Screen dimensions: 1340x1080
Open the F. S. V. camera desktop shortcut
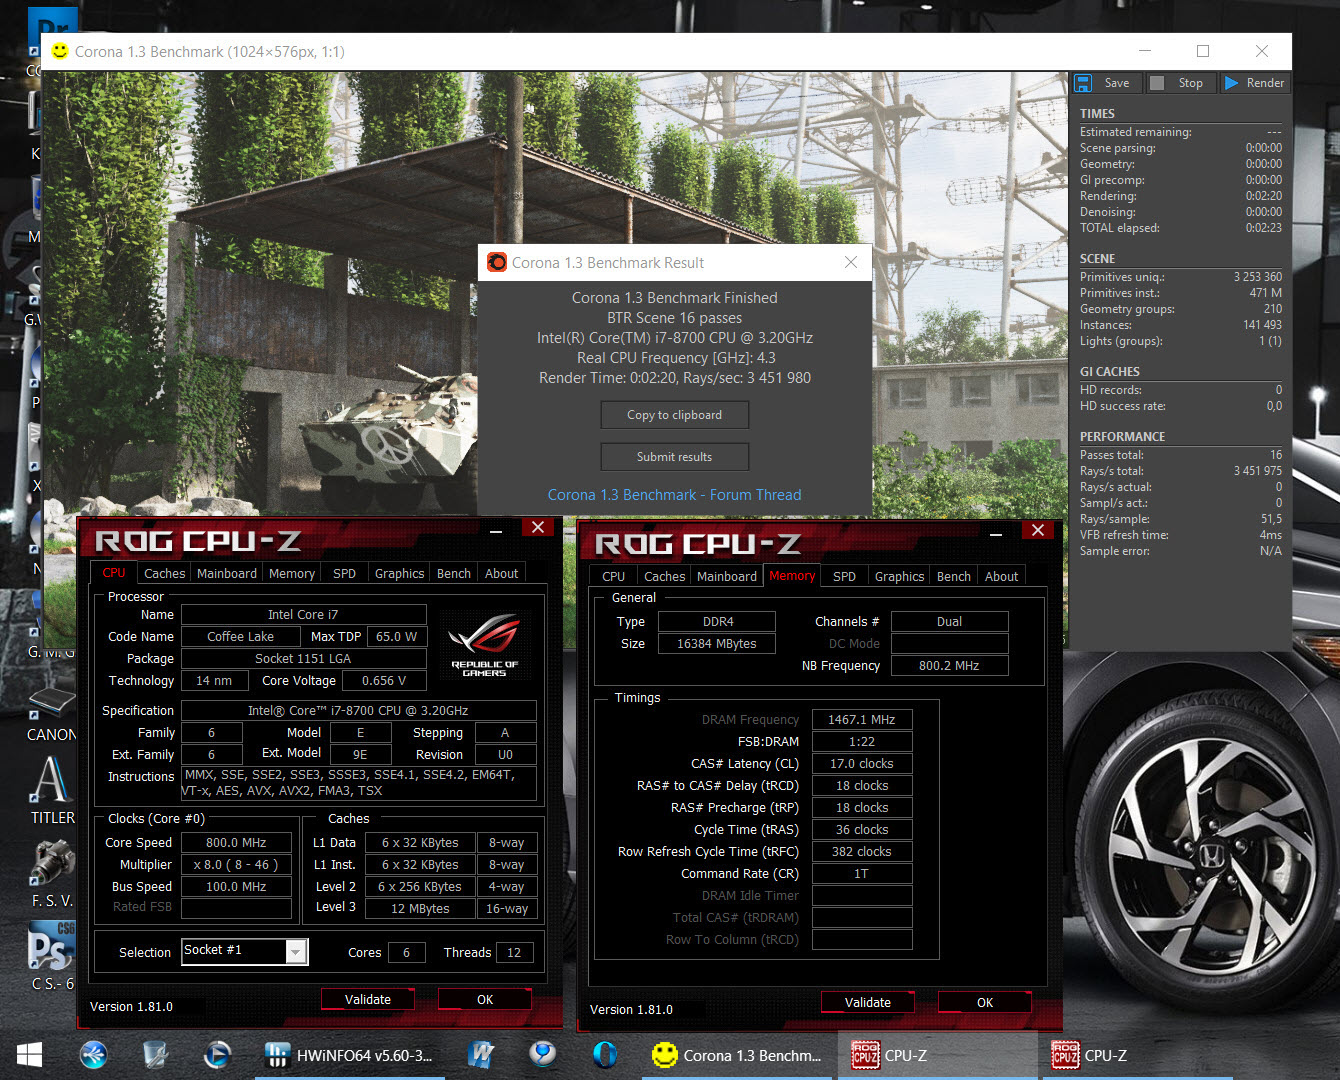(51, 872)
